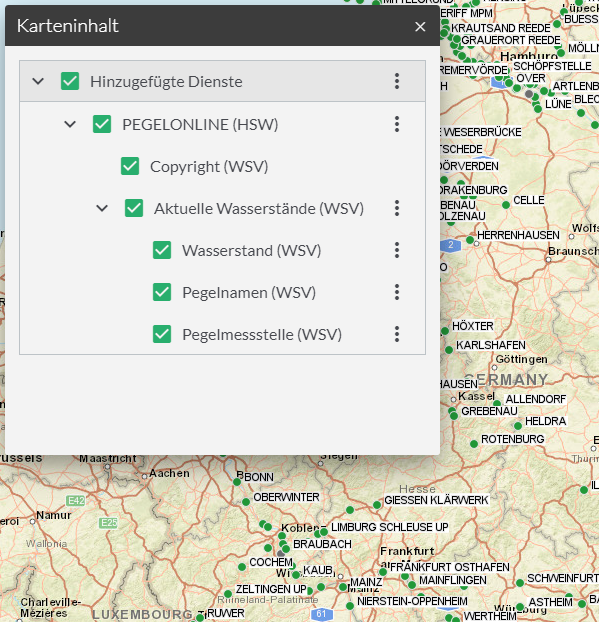
Task: Select the Hinzugefügte Dienste label
Action: 166,82
